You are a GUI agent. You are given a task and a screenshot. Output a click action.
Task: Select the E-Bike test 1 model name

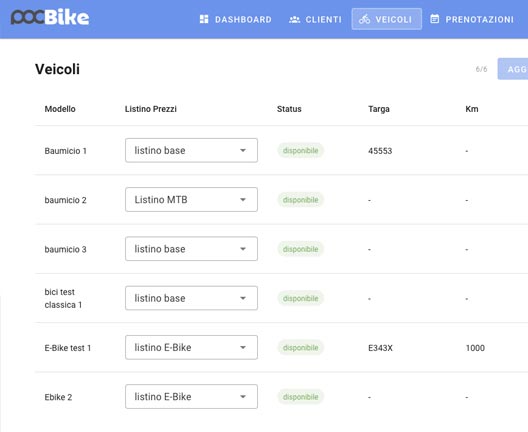tap(68, 348)
